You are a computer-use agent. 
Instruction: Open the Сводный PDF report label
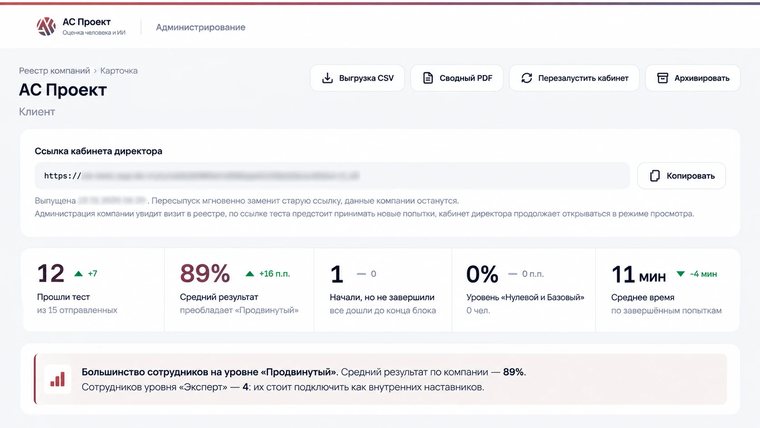[x=466, y=78]
